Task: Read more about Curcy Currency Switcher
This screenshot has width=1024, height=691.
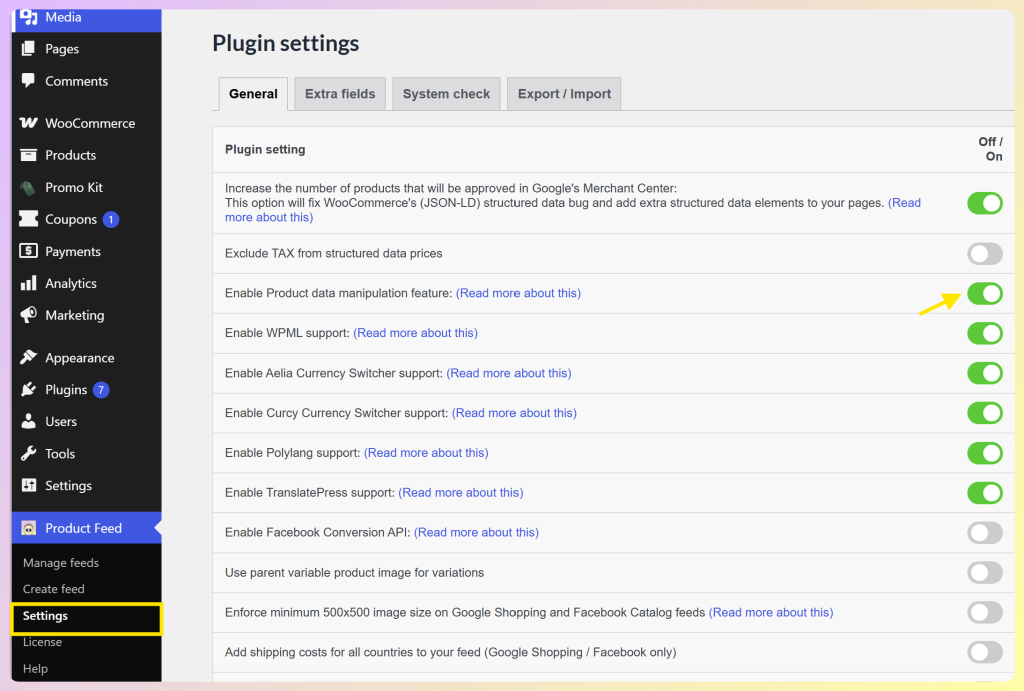Action: coord(514,413)
